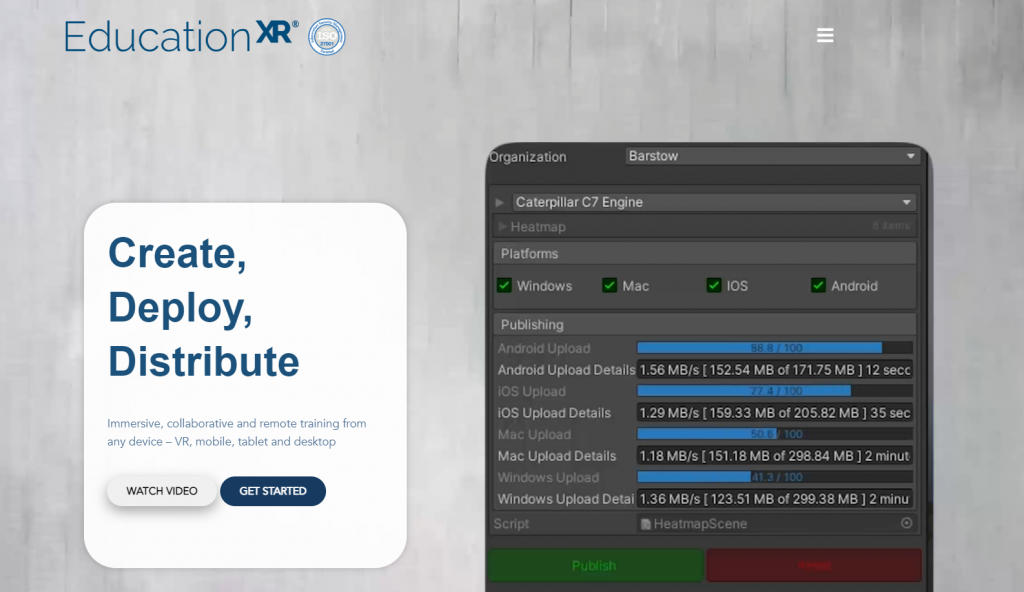
Task: Click the Mac Upload progress bar
Action: click(775, 434)
